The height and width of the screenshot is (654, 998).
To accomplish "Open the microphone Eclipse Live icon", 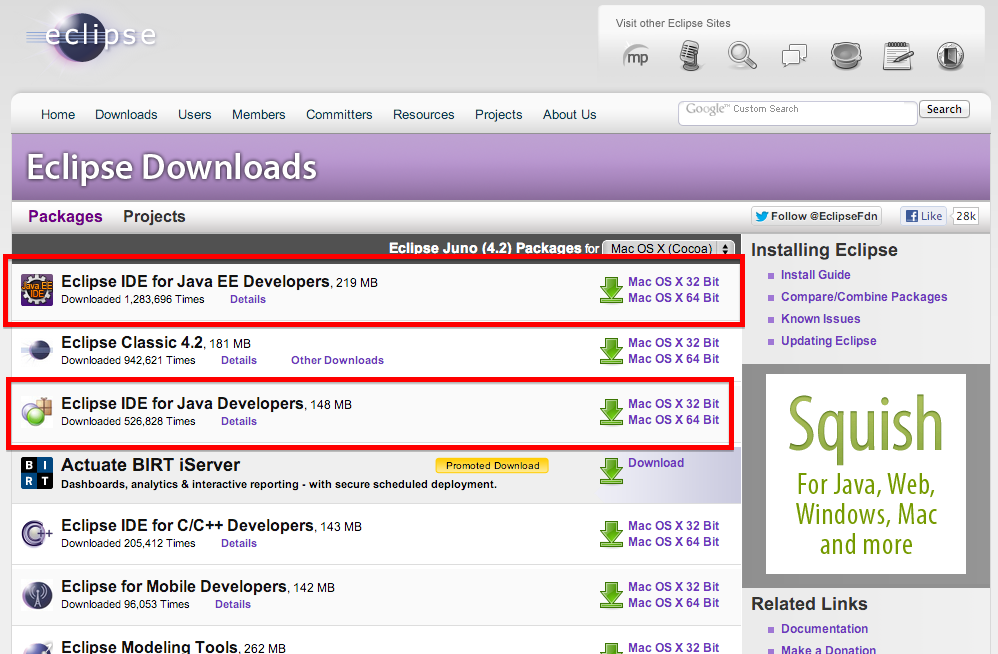I will click(x=690, y=55).
